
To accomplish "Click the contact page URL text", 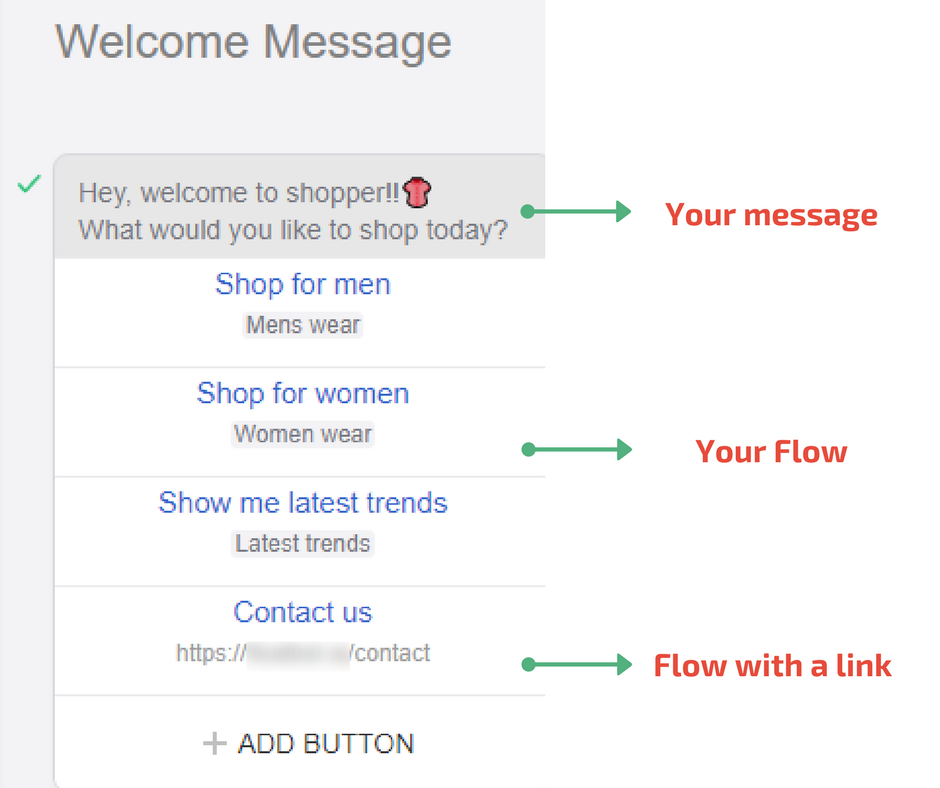I will pyautogui.click(x=302, y=653).
